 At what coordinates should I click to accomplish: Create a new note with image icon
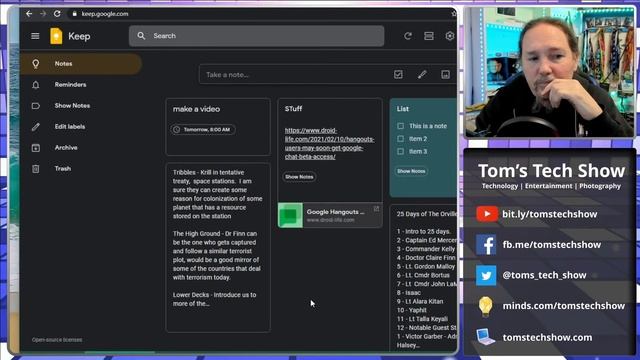pos(445,74)
